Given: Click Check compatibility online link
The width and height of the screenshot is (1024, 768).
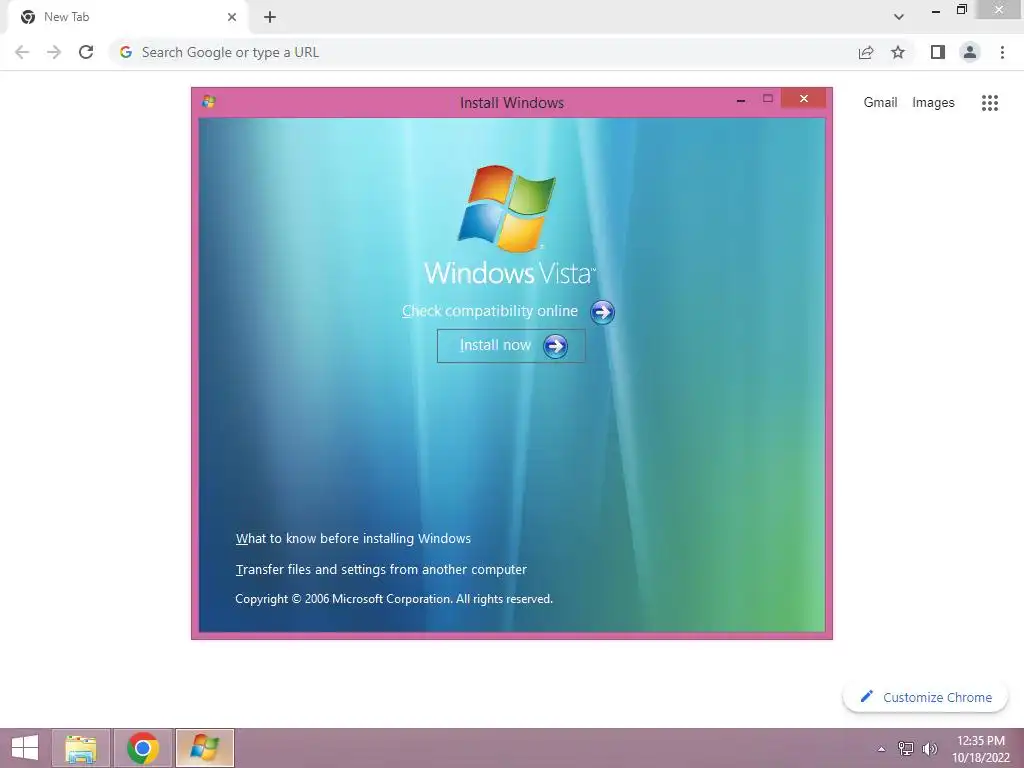Looking at the screenshot, I should click(490, 311).
